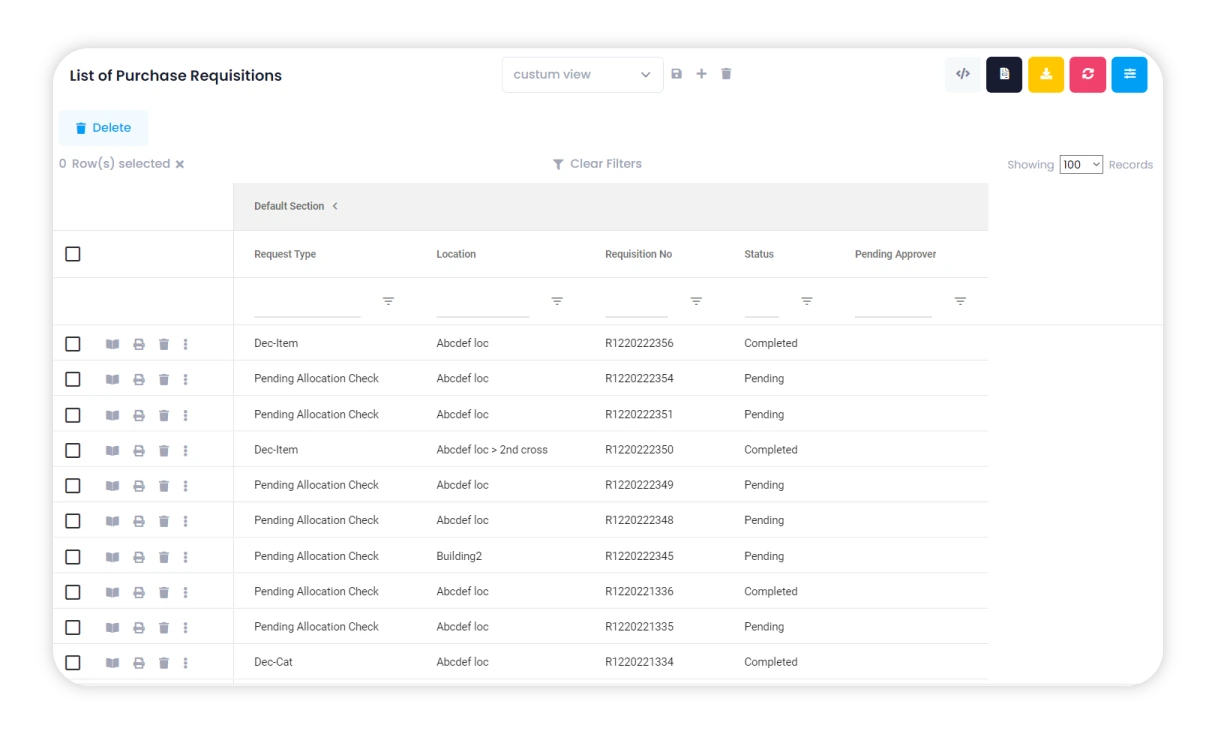Click Clear Filters
The width and height of the screenshot is (1215, 734).
point(597,163)
